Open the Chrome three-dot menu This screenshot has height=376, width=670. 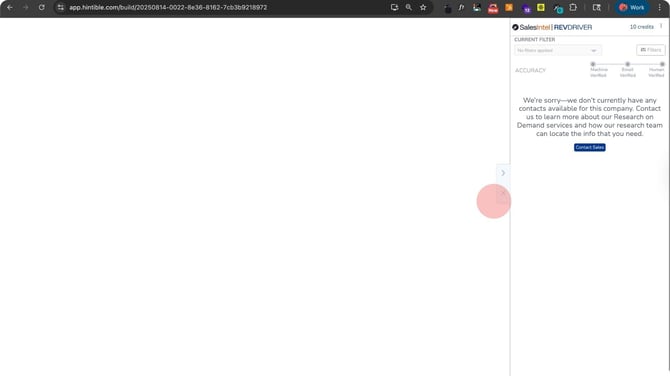coord(660,7)
